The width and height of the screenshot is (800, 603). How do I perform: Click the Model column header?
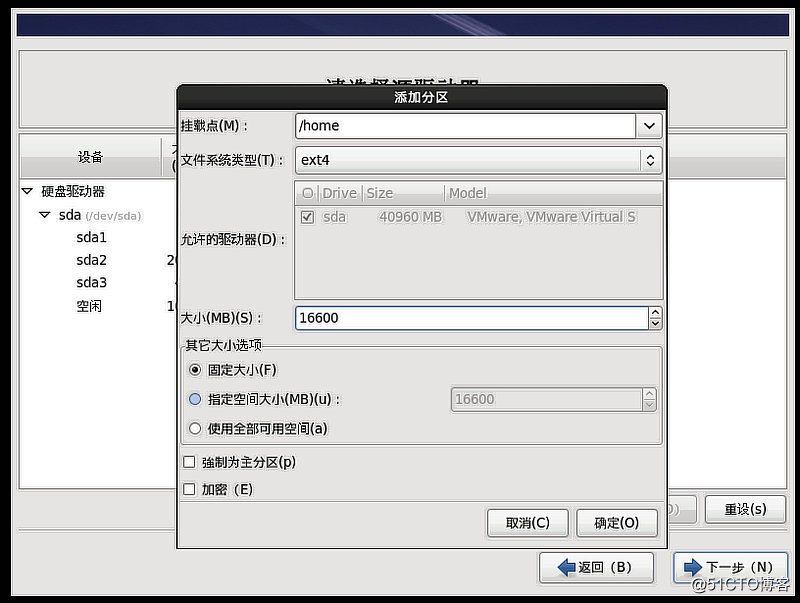[554, 193]
